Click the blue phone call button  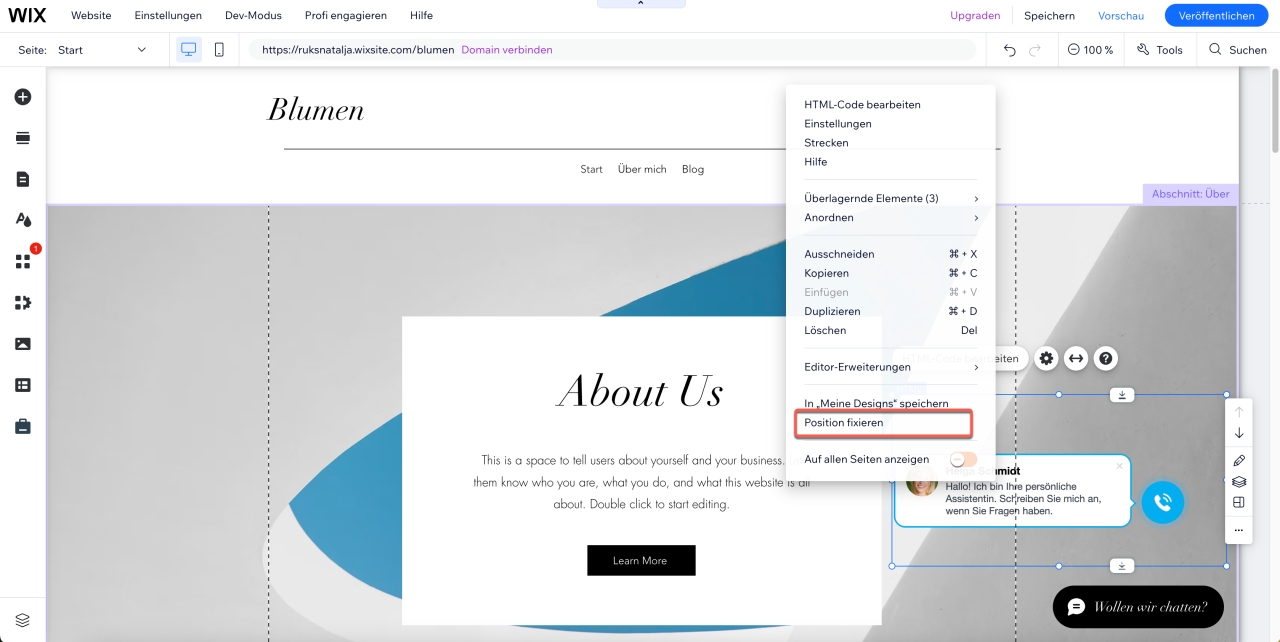pyautogui.click(x=1162, y=502)
